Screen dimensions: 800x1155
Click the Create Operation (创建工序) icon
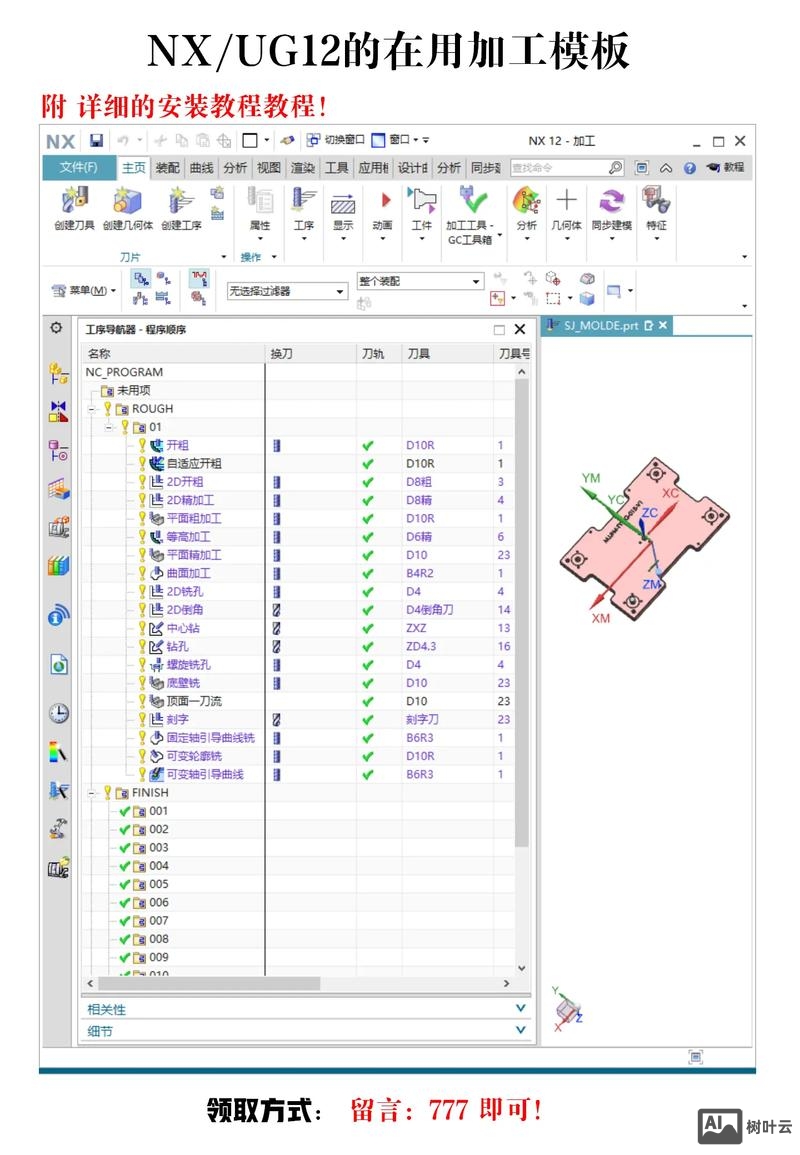coord(181,202)
